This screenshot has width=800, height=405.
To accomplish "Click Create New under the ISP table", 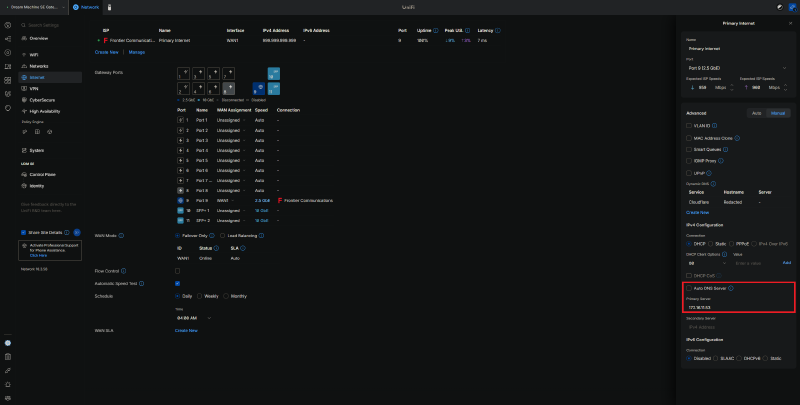I will pos(107,52).
